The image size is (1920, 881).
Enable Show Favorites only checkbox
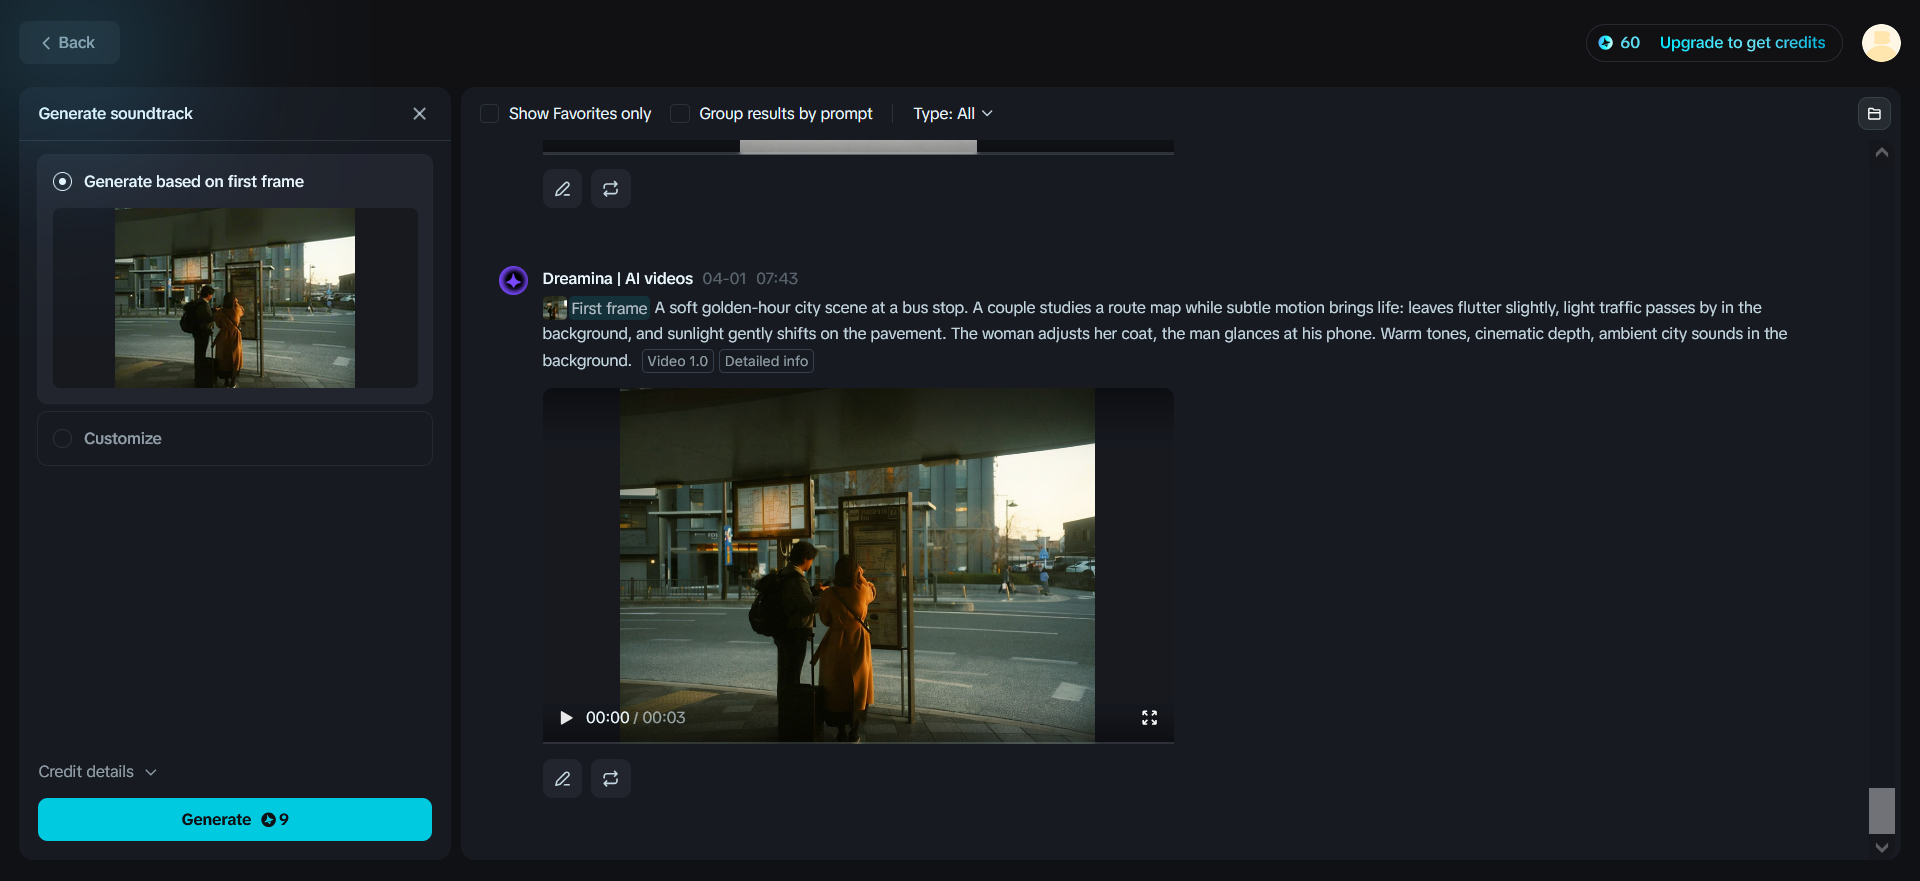click(x=490, y=114)
